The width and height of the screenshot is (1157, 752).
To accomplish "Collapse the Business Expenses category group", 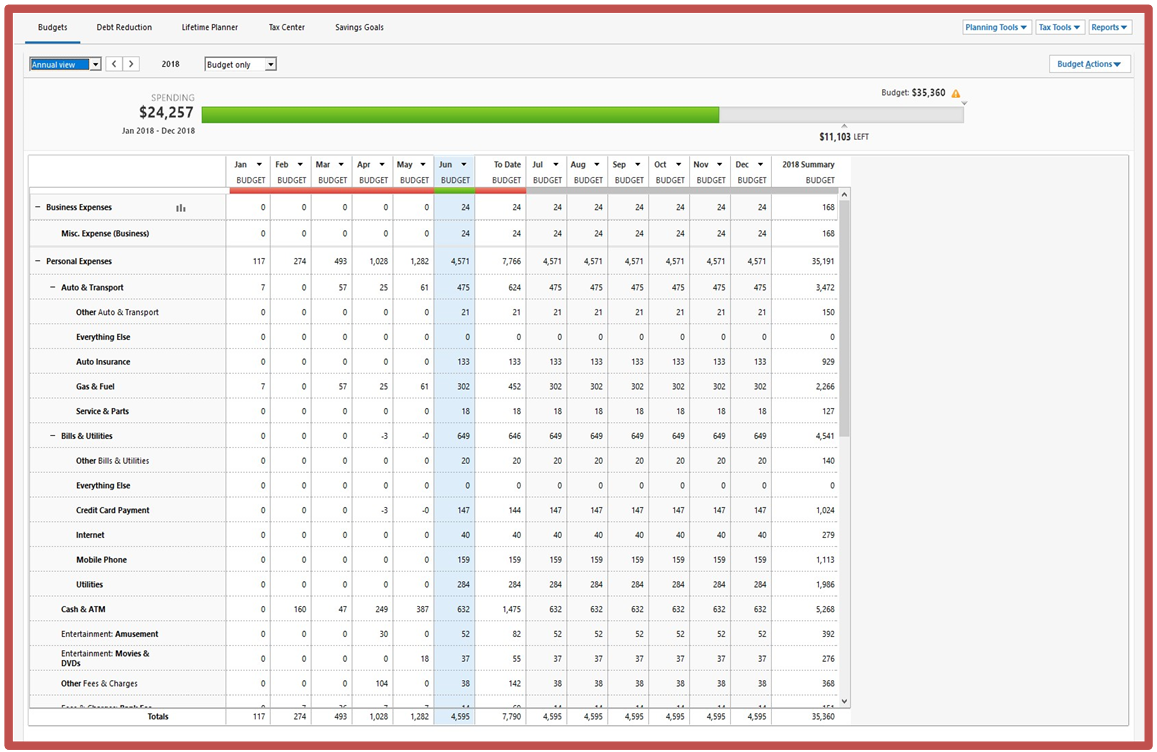I will (38, 207).
